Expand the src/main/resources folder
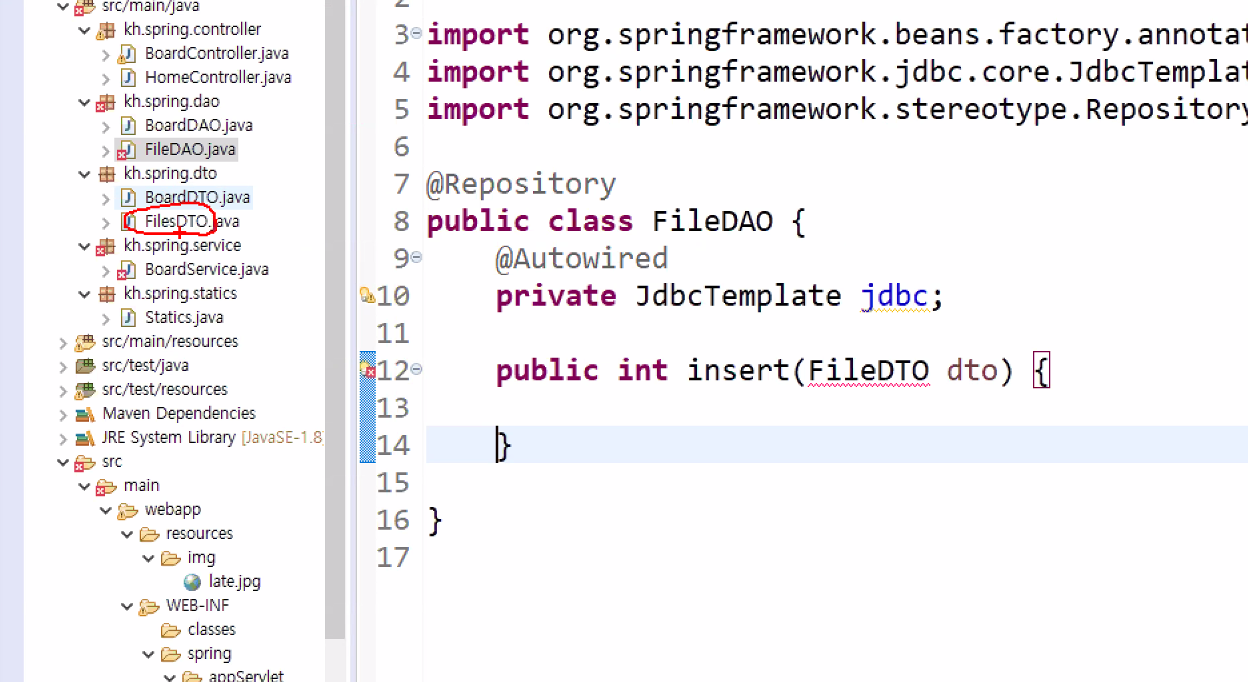This screenshot has width=1248, height=682. (64, 341)
